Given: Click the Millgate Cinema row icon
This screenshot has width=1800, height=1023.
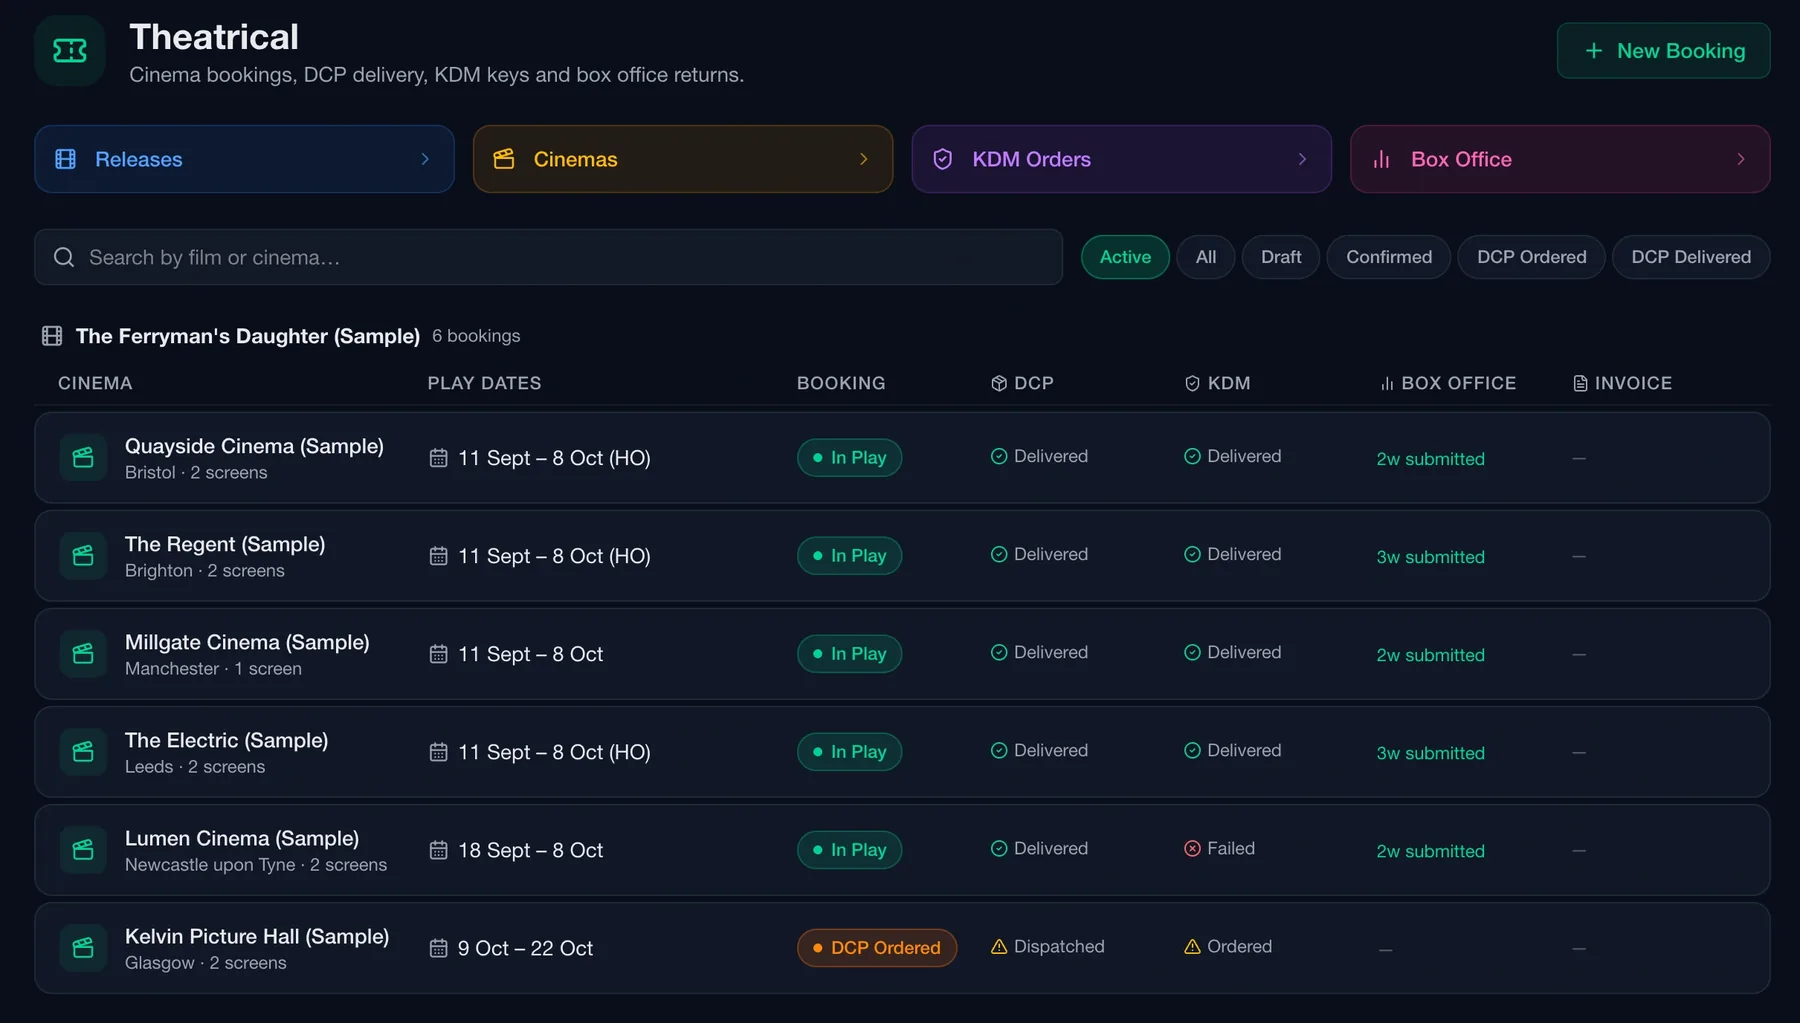Looking at the screenshot, I should 83,654.
